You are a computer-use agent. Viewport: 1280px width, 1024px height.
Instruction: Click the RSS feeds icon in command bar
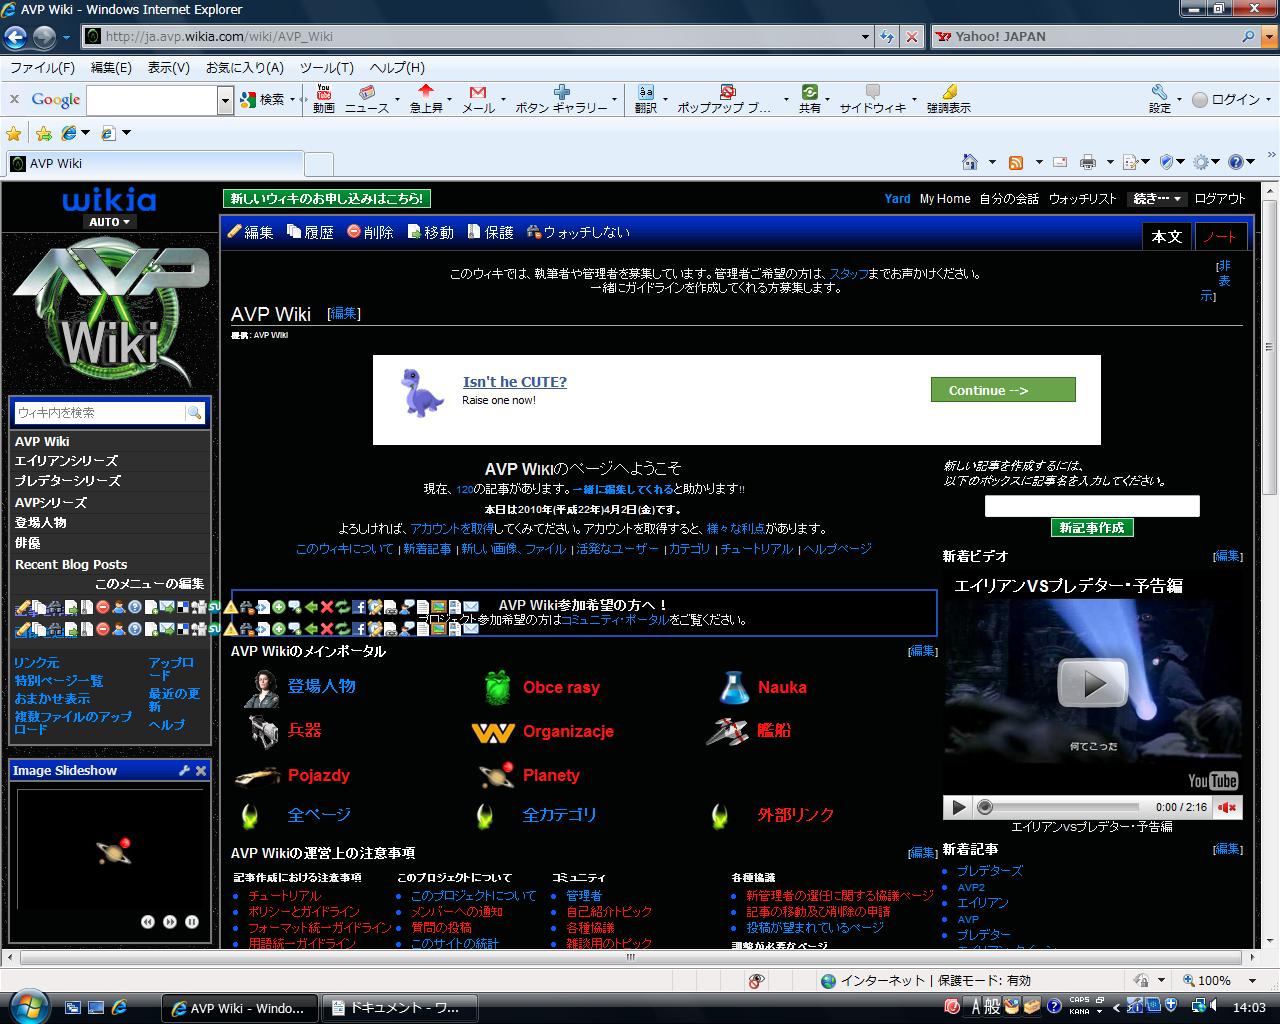(x=1016, y=162)
